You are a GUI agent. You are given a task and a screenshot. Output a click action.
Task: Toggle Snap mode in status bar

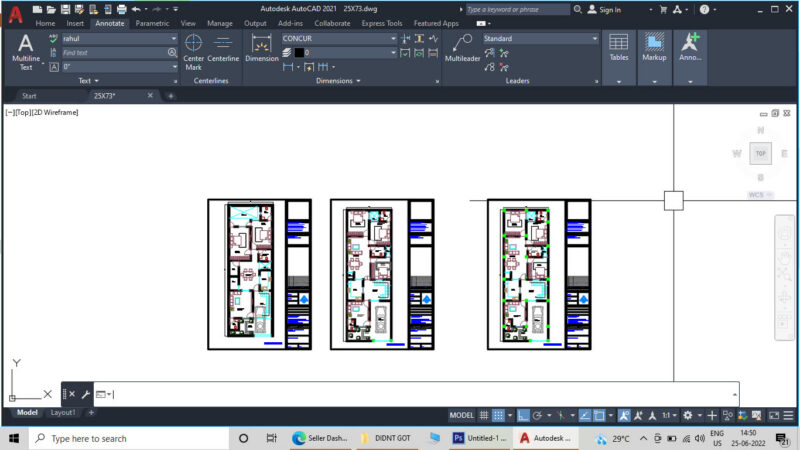498,415
